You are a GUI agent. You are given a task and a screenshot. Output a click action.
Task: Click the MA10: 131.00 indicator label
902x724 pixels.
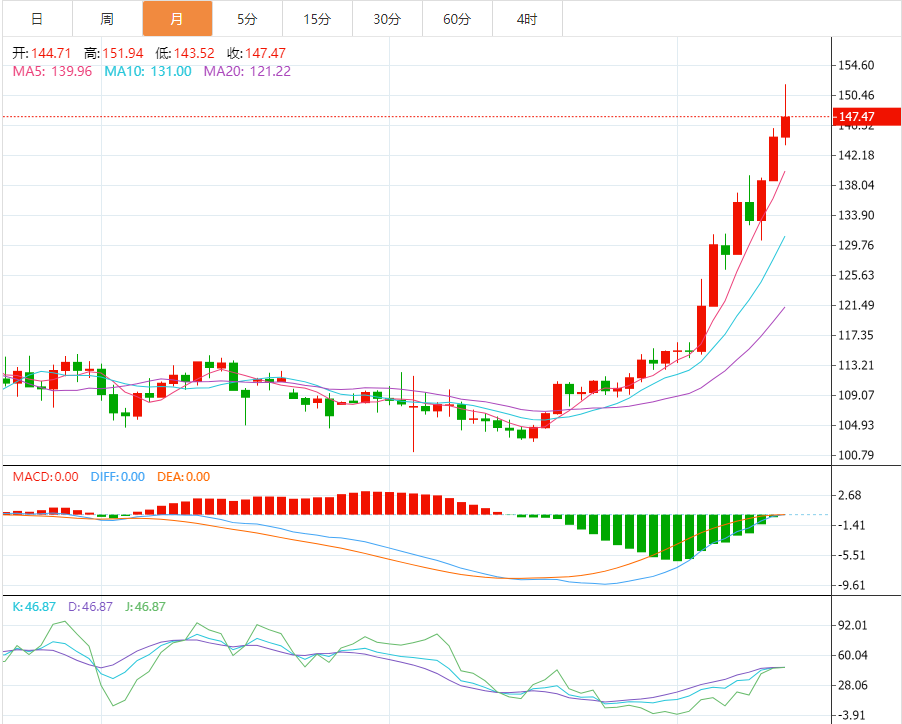[x=147, y=71]
